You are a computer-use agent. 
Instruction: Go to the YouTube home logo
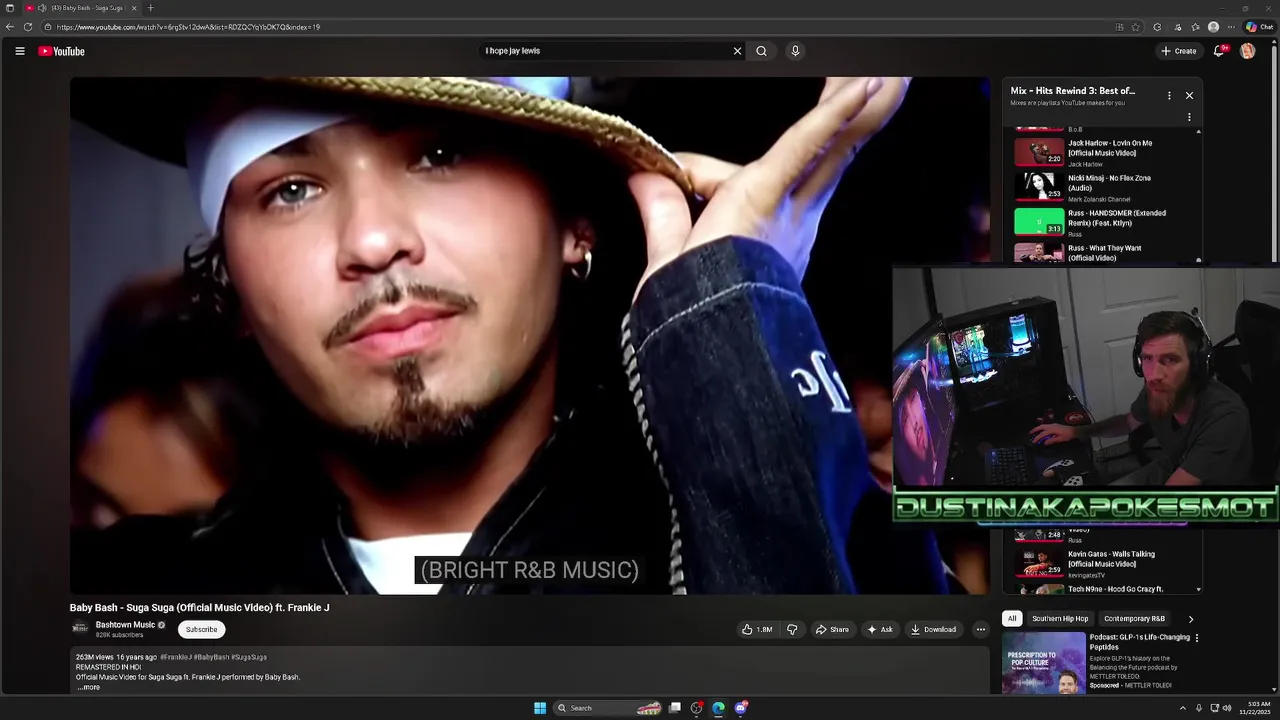coord(62,51)
